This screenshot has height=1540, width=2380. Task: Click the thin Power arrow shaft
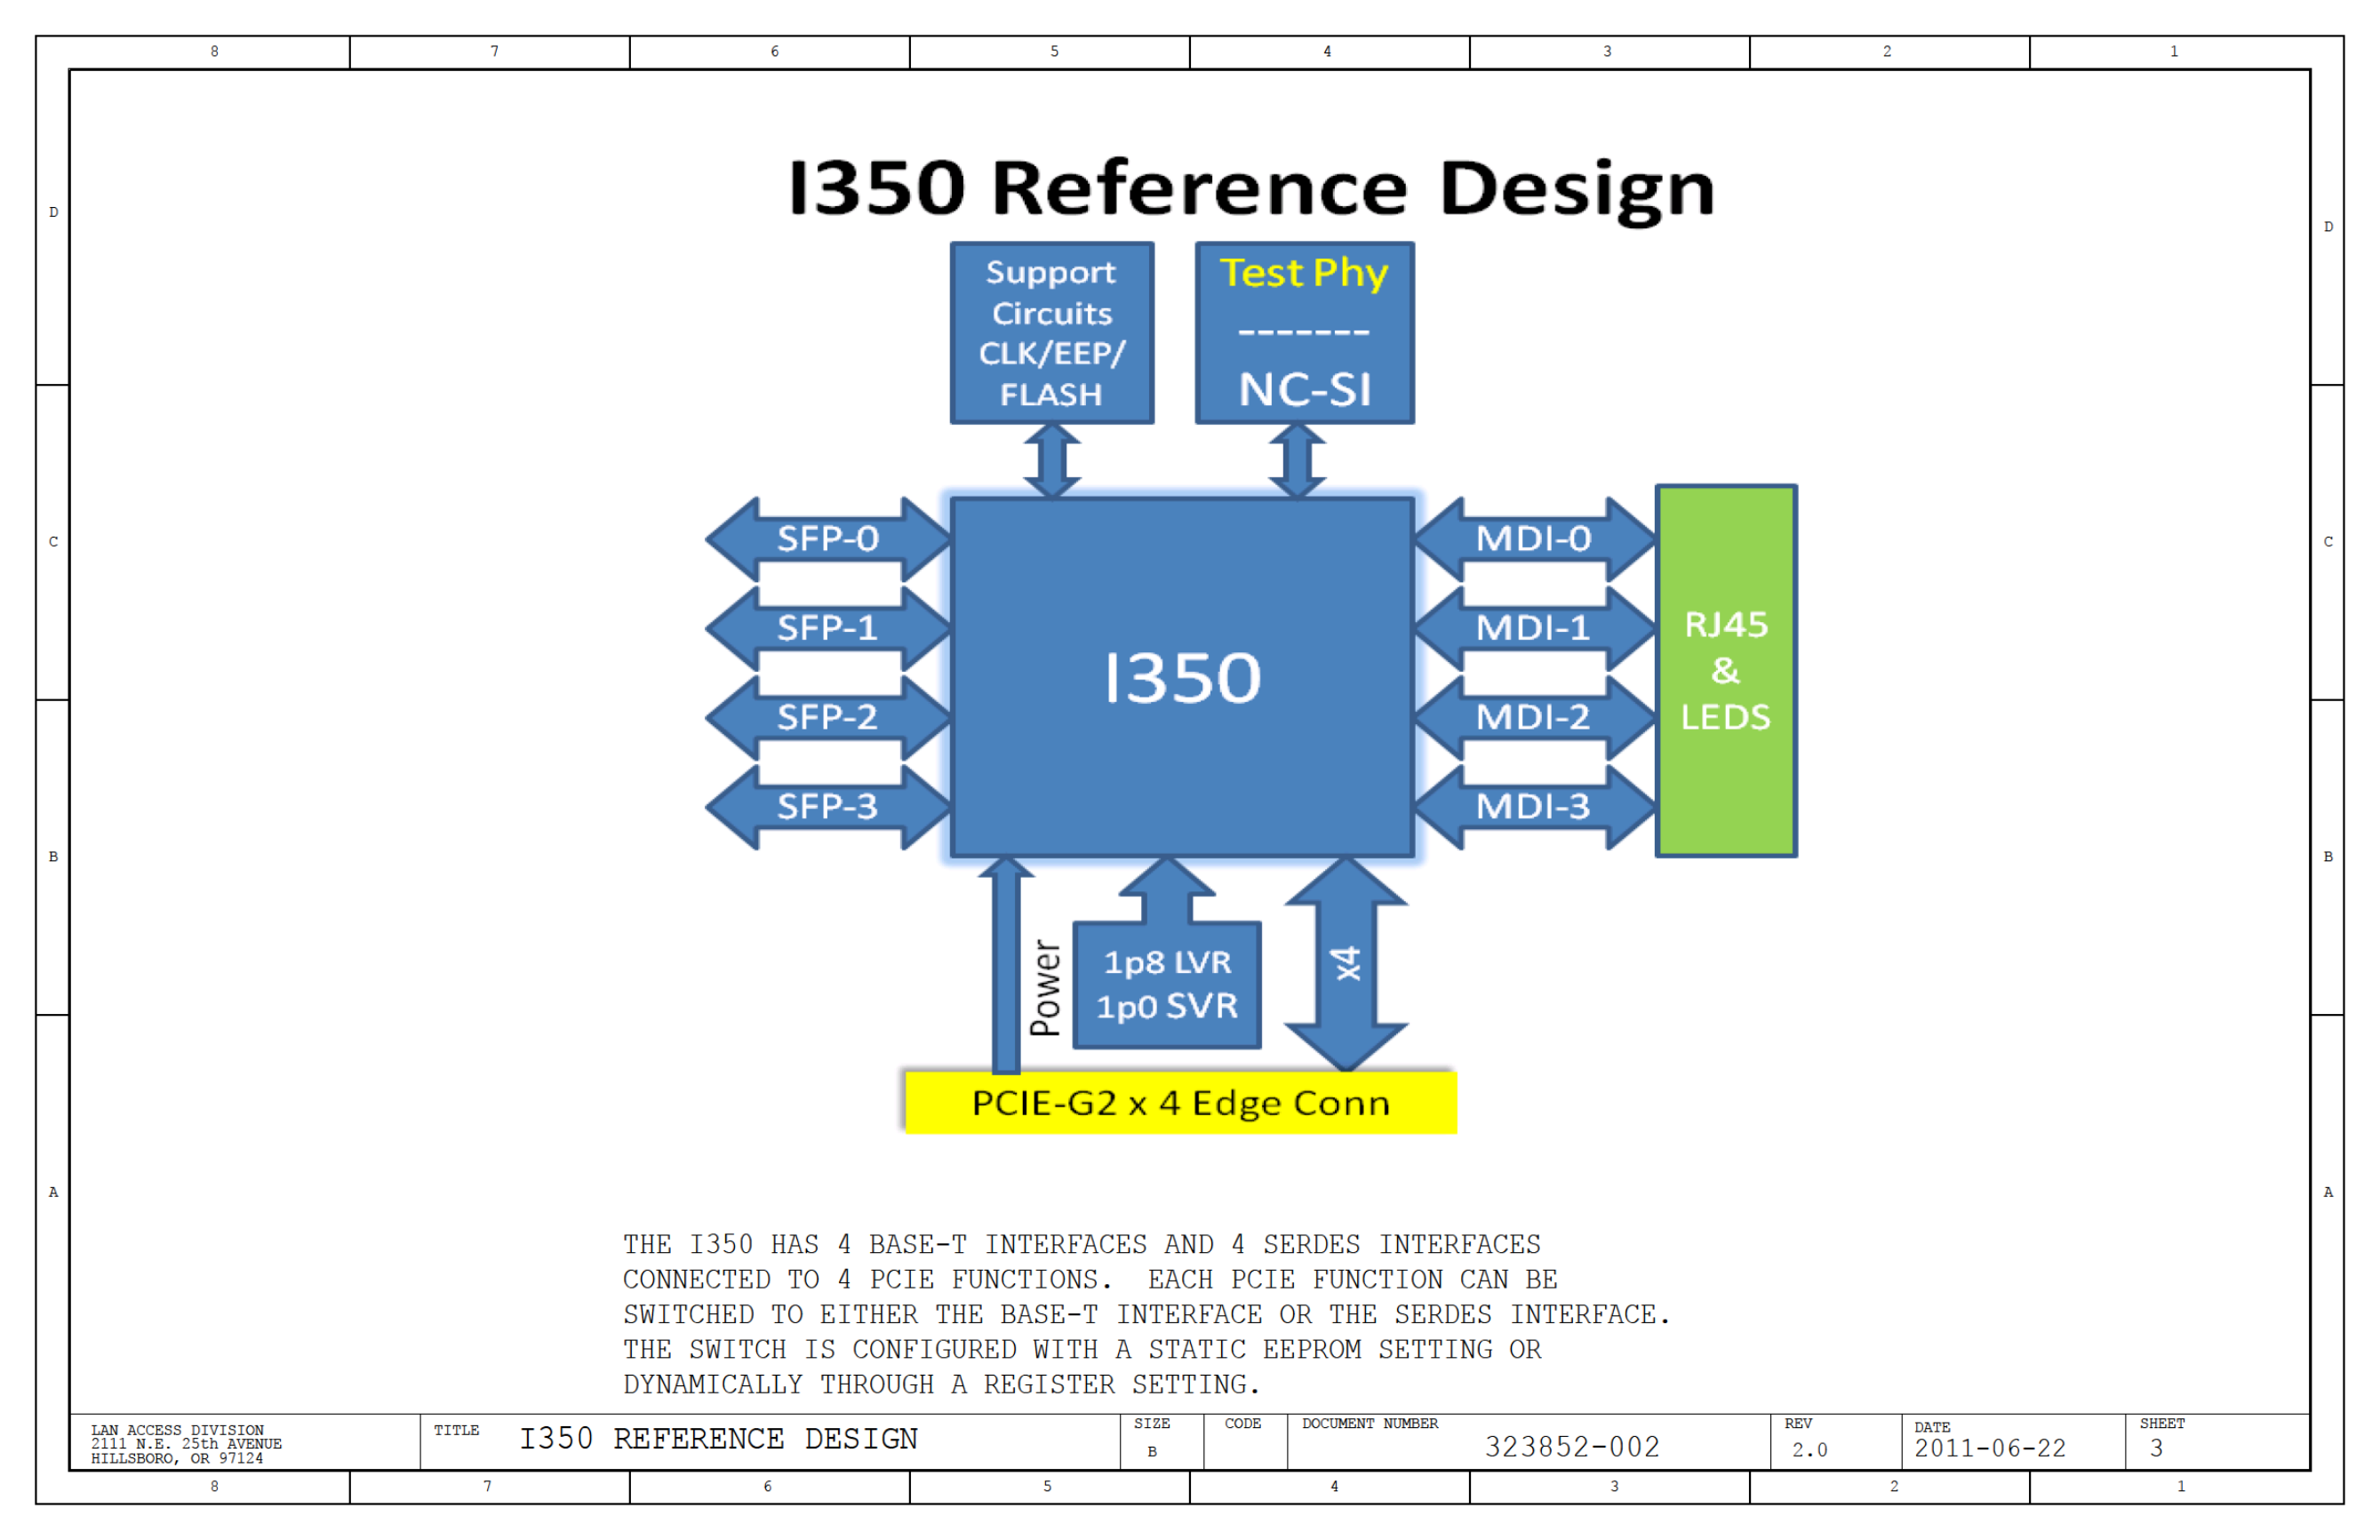tap(1006, 966)
